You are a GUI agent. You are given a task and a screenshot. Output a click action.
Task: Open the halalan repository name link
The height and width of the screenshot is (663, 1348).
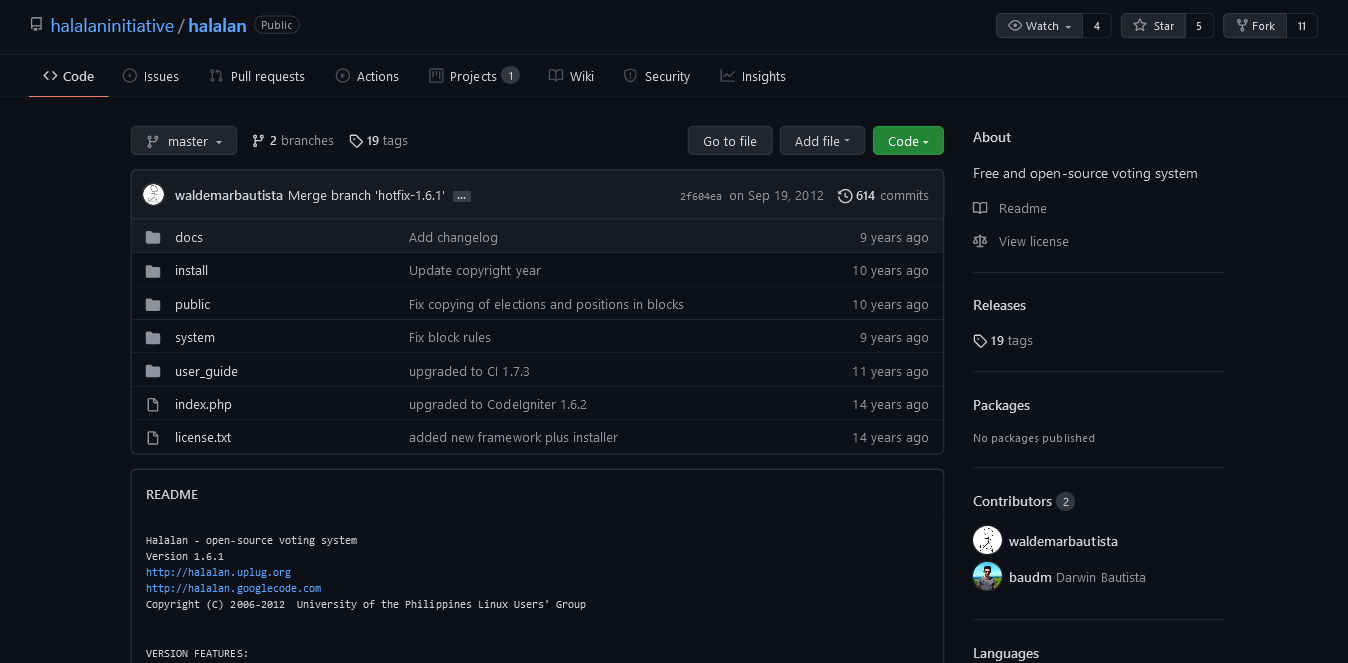coord(217,26)
